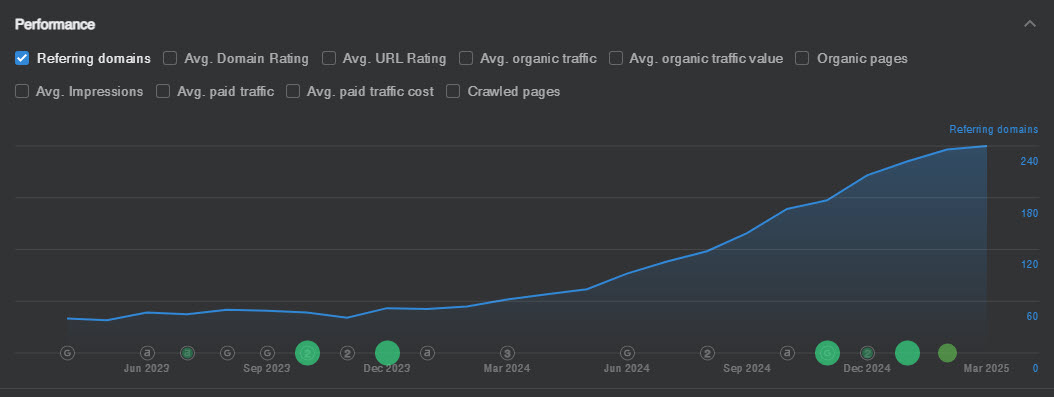Viewport: 1054px width, 397px height.
Task: Check the Avg. Impressions checkbox
Action: pyautogui.click(x=22, y=91)
